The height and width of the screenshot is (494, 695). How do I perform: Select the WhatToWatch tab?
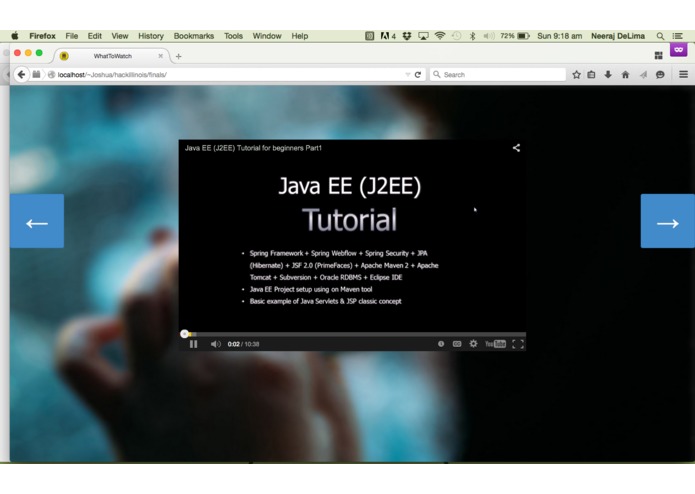[113, 56]
